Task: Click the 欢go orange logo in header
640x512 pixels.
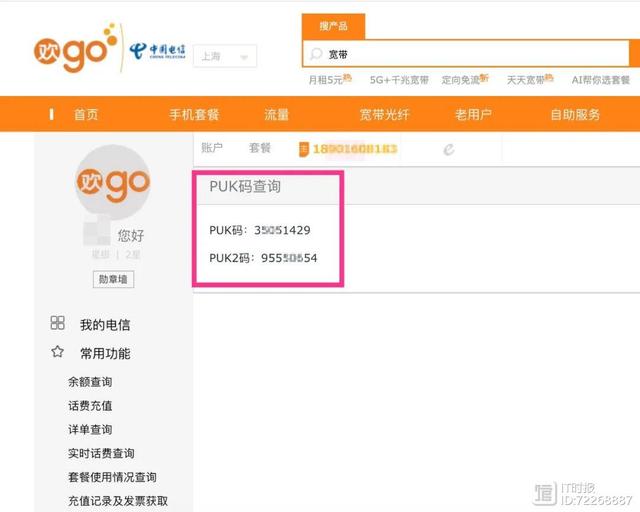Action: [x=76, y=48]
